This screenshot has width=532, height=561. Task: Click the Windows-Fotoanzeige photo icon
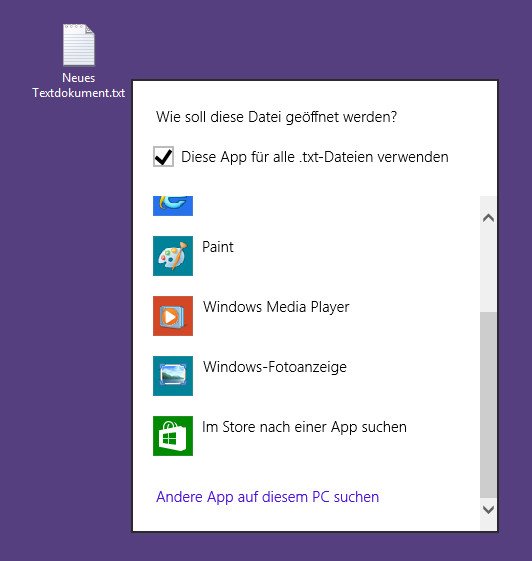[173, 376]
